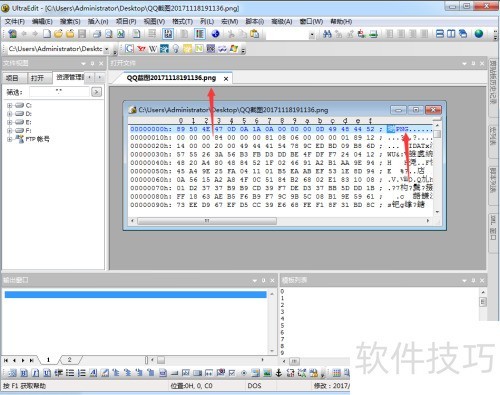
Task: Open the empty search combo box dropdown
Action: pos(312,34)
